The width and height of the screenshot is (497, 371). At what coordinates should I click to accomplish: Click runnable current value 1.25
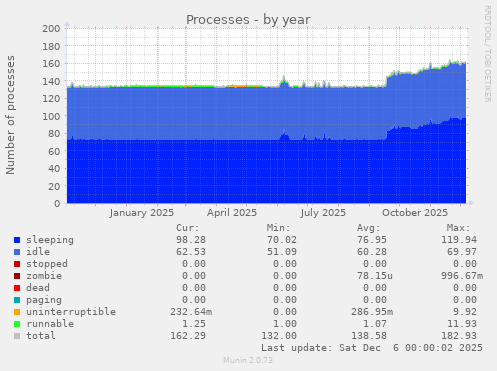pyautogui.click(x=194, y=324)
